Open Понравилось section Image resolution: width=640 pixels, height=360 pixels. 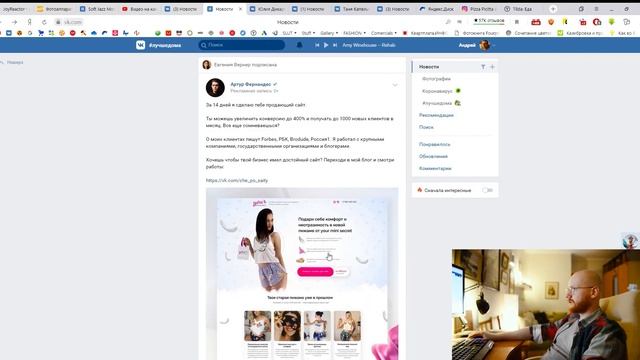click(435, 144)
